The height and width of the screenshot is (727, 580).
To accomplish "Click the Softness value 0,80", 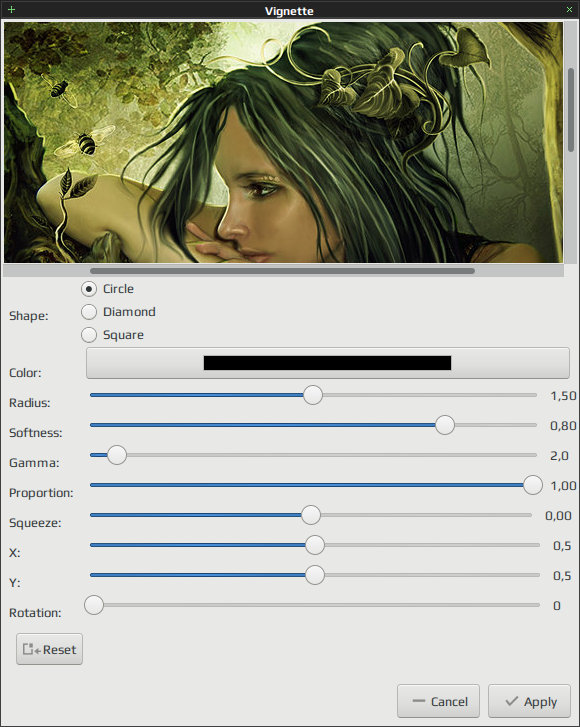I will coord(563,426).
